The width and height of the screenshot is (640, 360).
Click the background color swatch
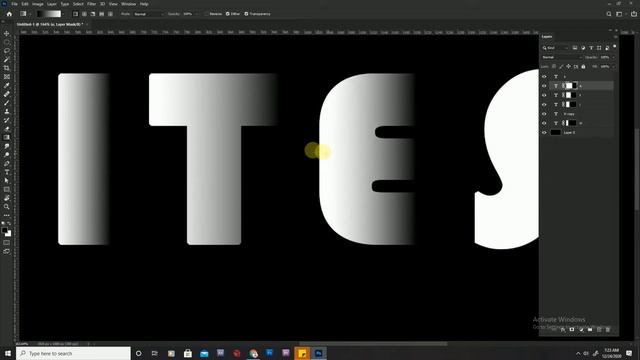coord(8,233)
